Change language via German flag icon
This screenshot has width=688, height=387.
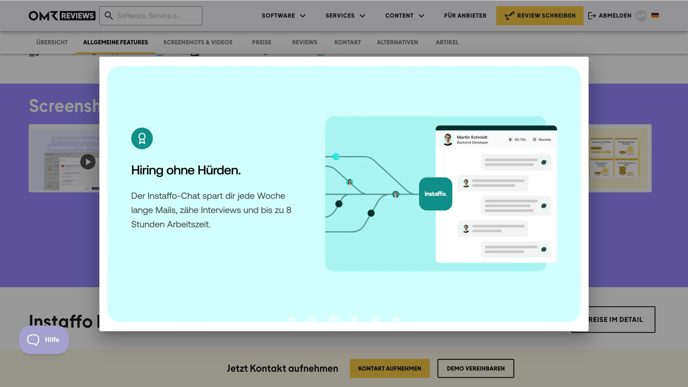(655, 16)
